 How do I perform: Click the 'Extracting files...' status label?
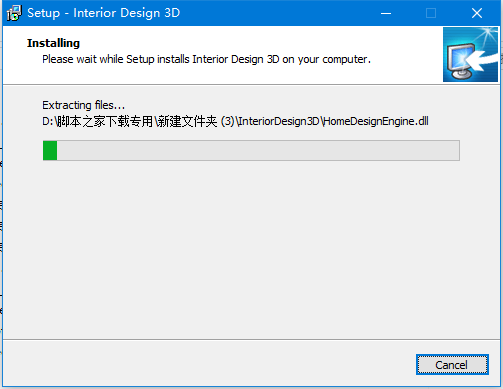[x=83, y=105]
